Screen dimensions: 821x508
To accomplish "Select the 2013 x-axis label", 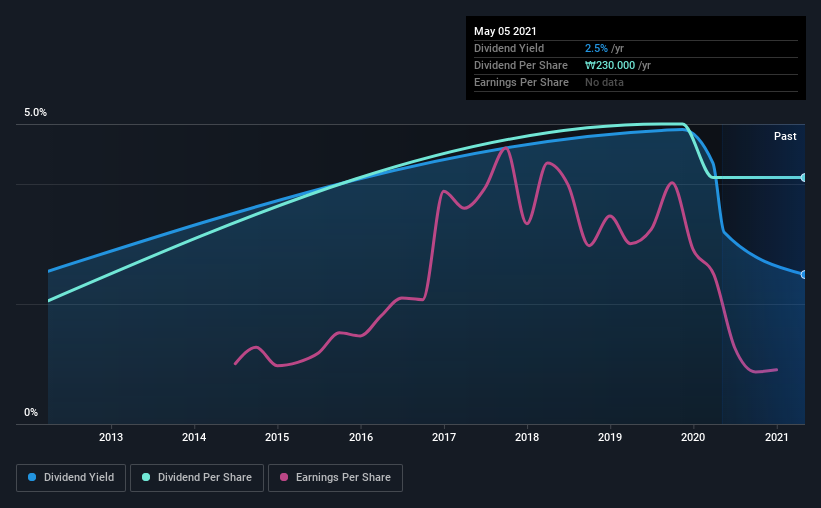I will tap(111, 437).
